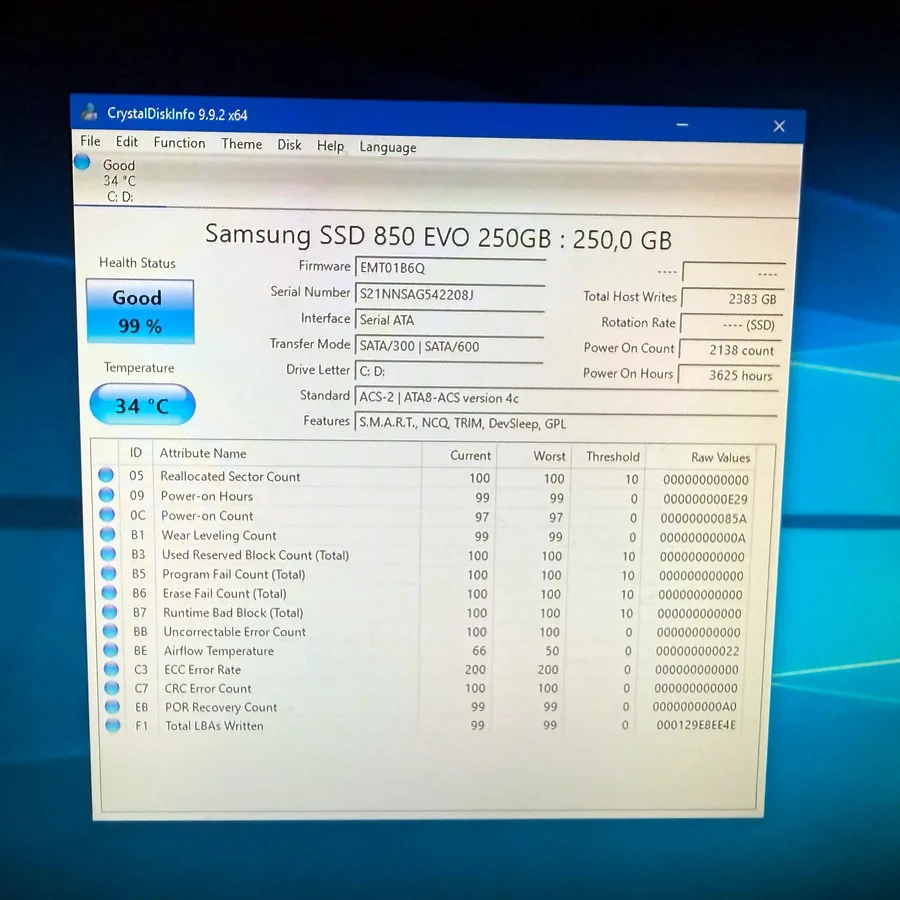Click status orb for Total LBAs Written
This screenshot has height=900, width=900.
tap(113, 725)
